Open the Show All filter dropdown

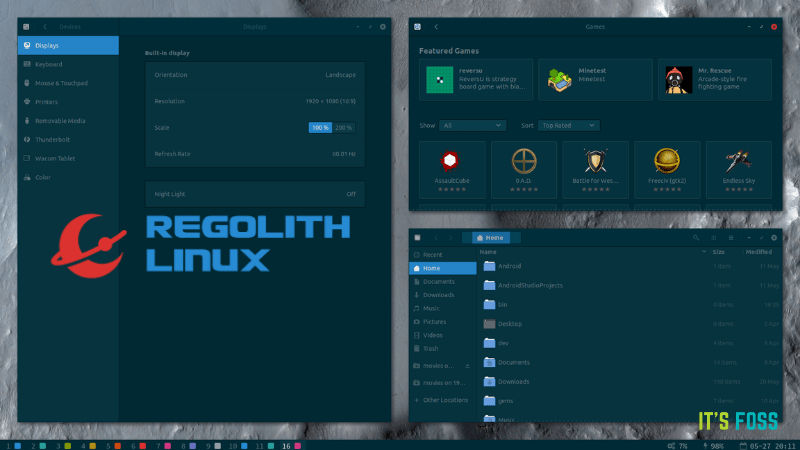472,126
